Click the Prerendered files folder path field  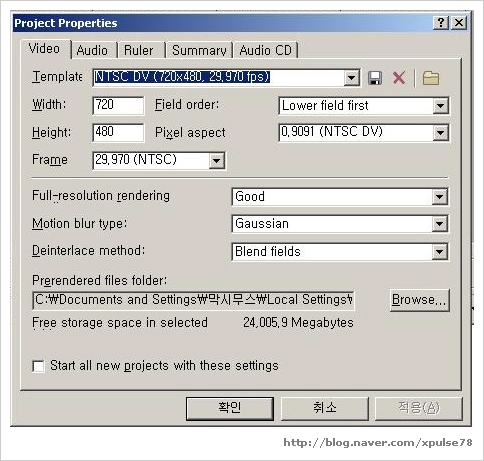(x=193, y=300)
